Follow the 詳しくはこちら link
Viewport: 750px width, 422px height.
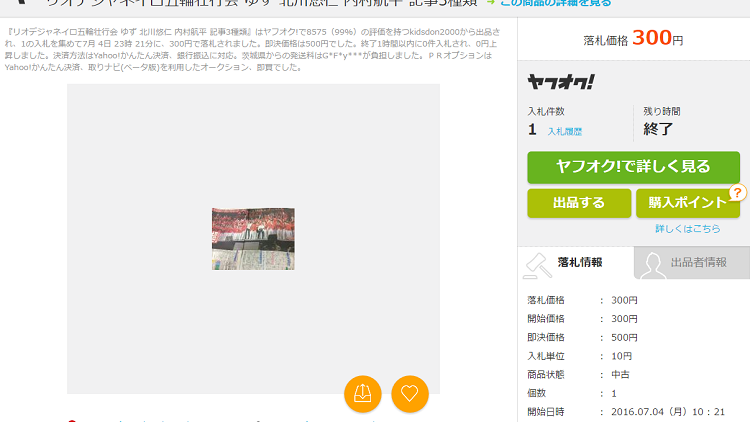[x=687, y=229]
